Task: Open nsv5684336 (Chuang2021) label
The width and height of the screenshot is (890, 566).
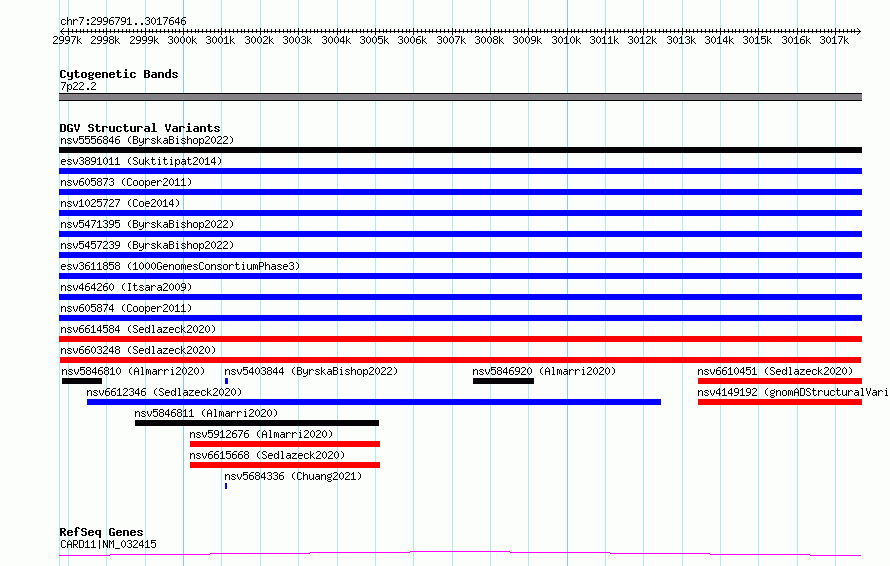Action: click(x=293, y=476)
